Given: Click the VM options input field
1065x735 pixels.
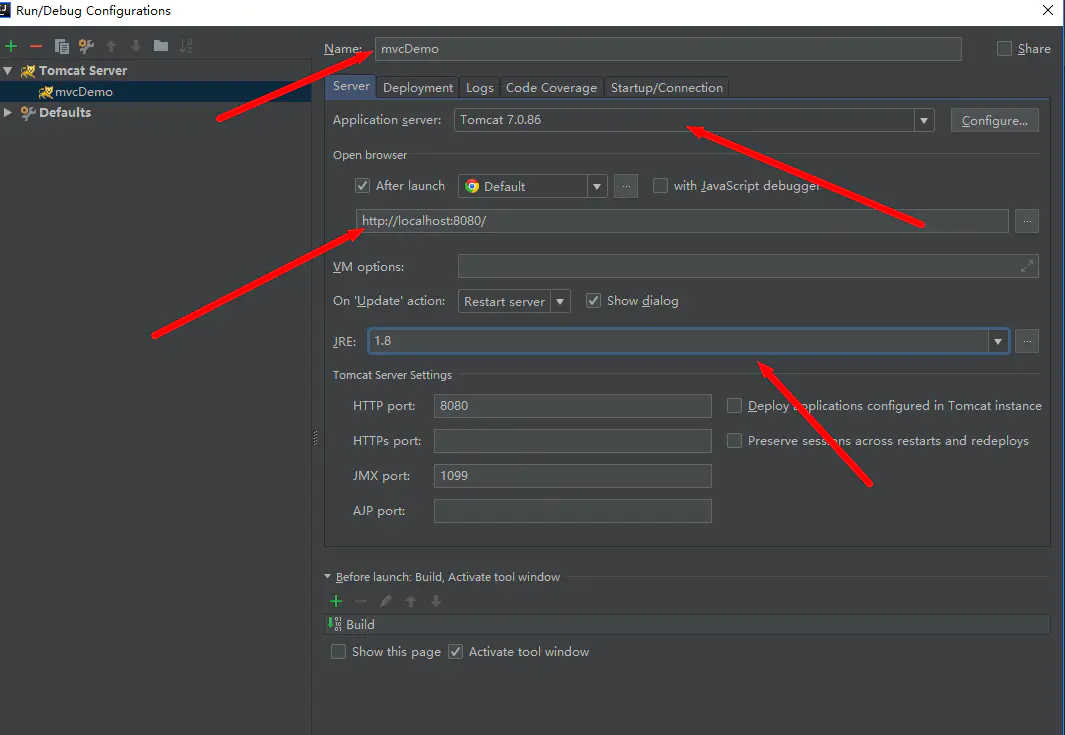Looking at the screenshot, I should [x=748, y=266].
